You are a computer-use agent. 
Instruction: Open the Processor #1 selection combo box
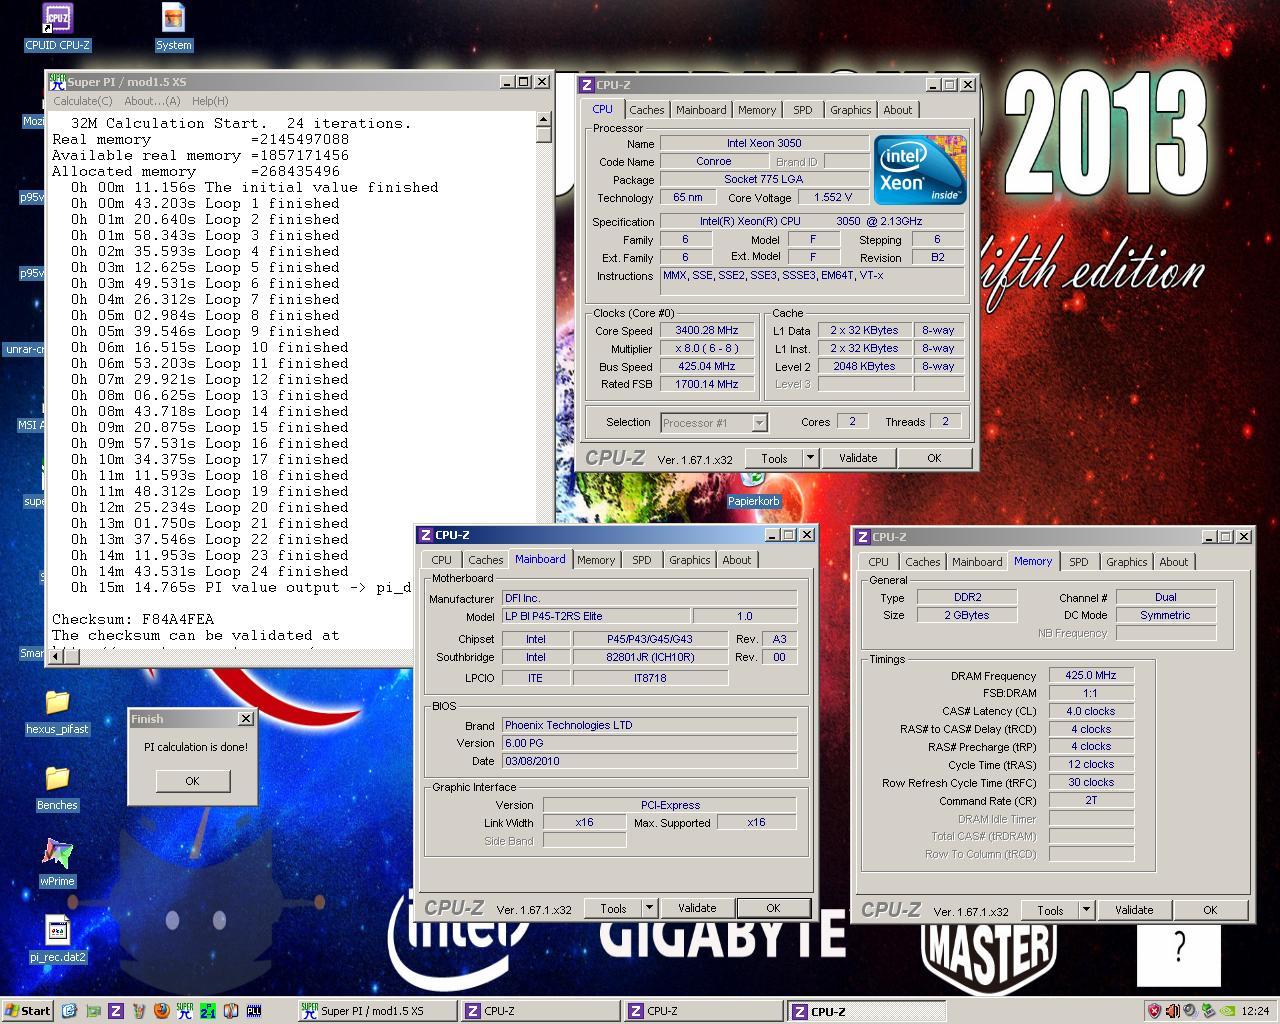[714, 423]
